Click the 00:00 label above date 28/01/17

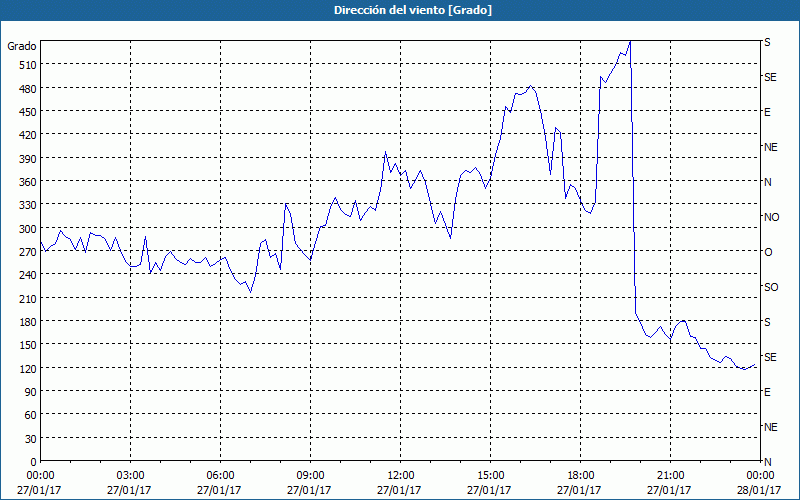[x=760, y=475]
